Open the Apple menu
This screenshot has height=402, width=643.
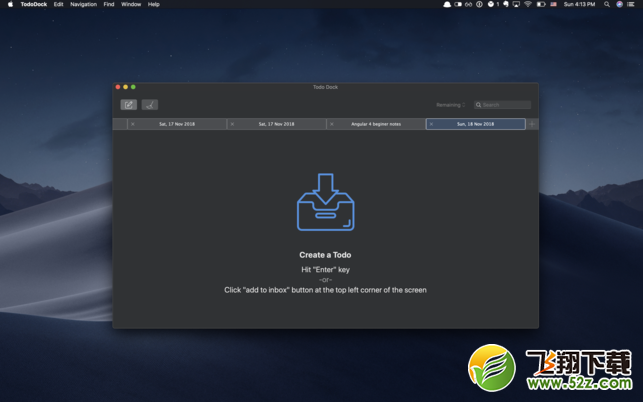pyautogui.click(x=10, y=4)
